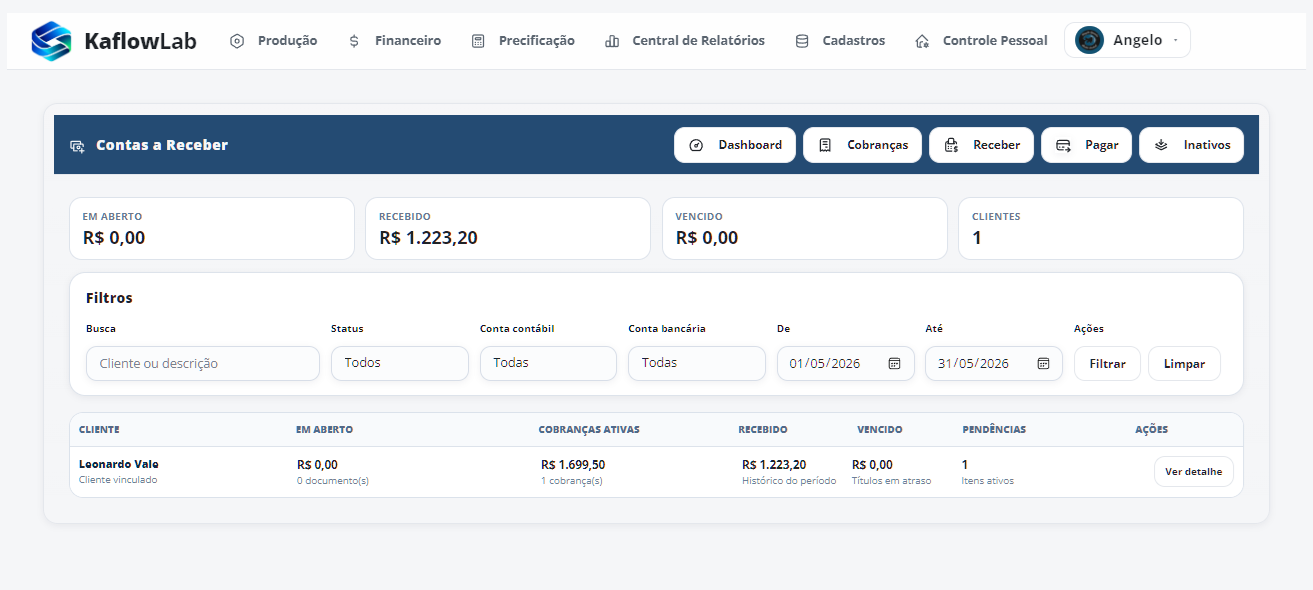Open calendar picker for Até date
This screenshot has height=590, width=1313.
1043,363
